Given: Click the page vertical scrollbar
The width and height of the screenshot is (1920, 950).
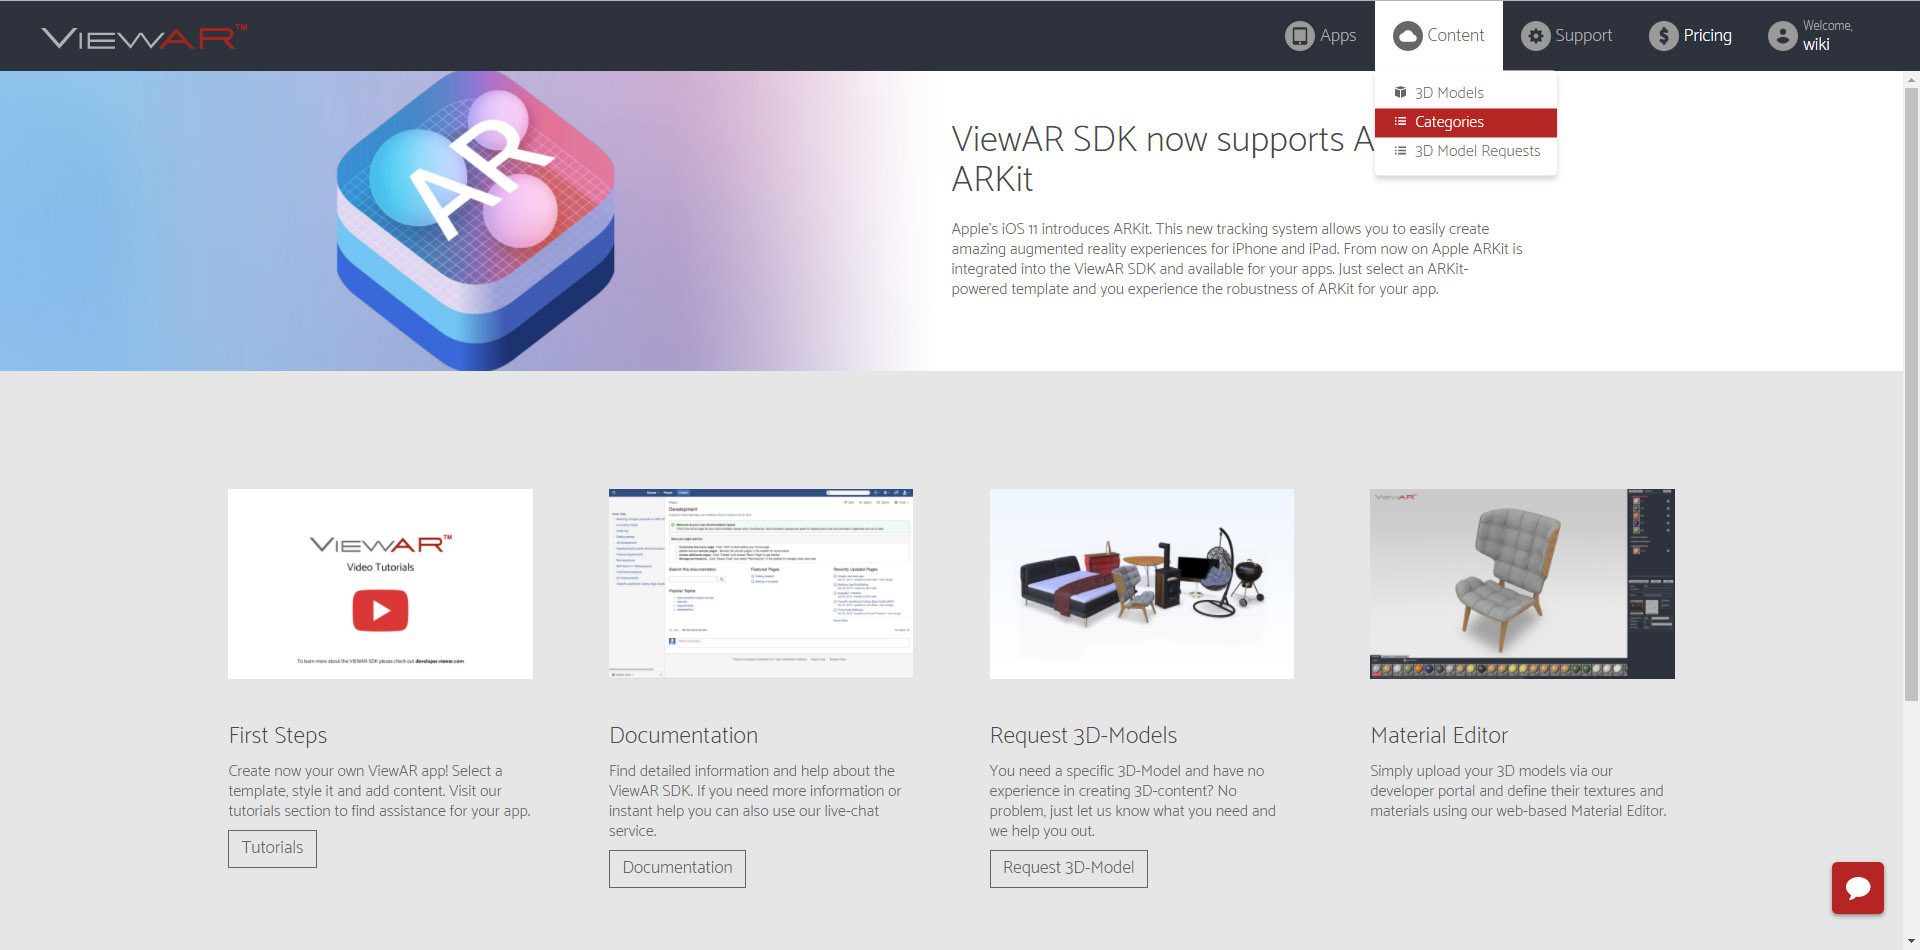Looking at the screenshot, I should [1911, 400].
